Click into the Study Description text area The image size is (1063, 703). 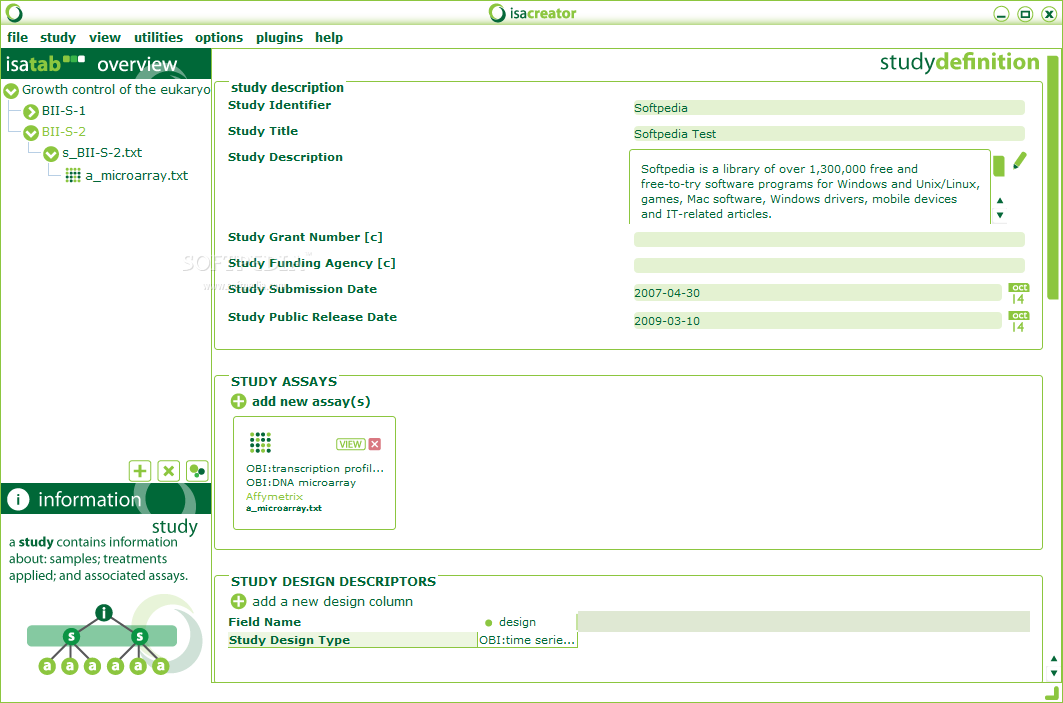coord(809,188)
